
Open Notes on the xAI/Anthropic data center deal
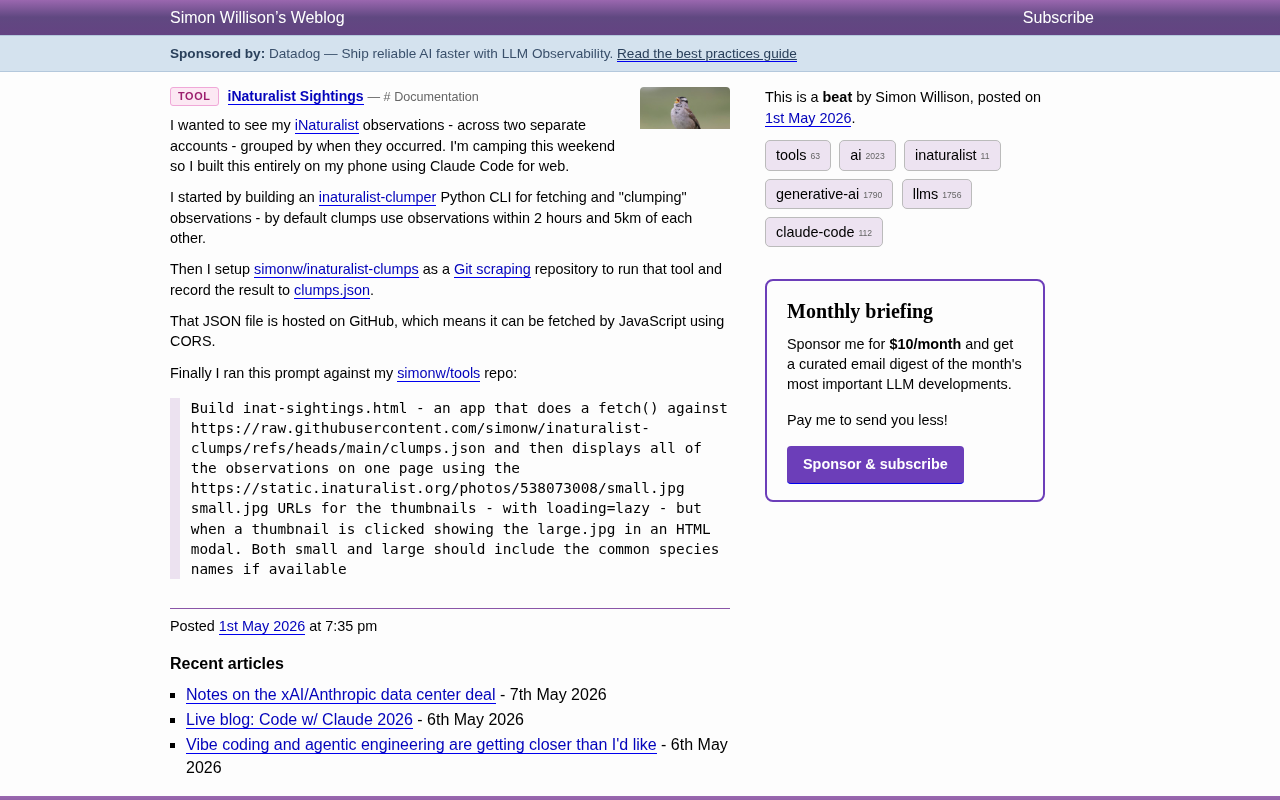[x=341, y=695]
